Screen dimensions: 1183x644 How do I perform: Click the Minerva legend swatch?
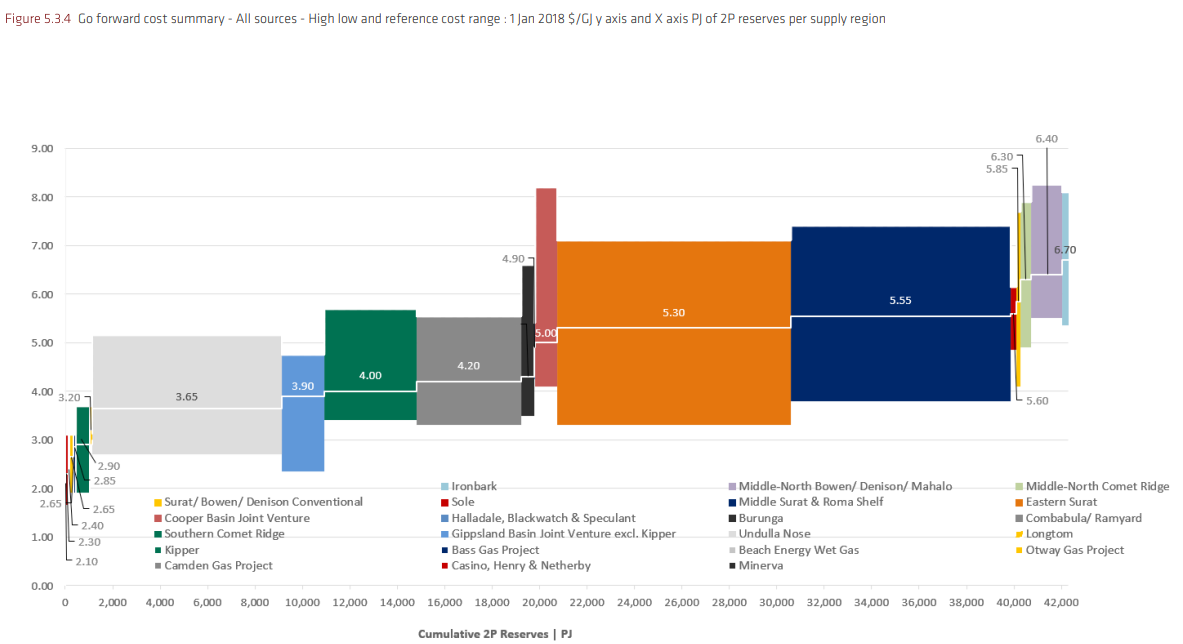click(x=731, y=566)
